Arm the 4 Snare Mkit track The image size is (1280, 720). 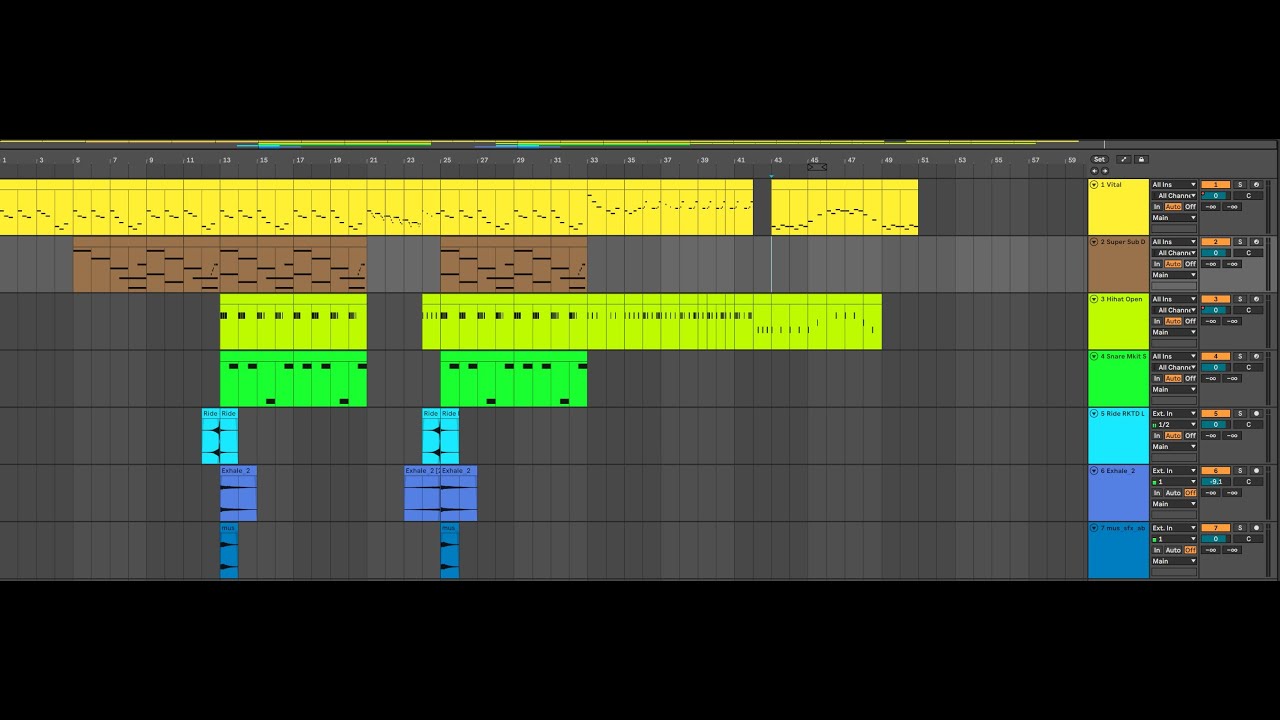[x=1256, y=356]
